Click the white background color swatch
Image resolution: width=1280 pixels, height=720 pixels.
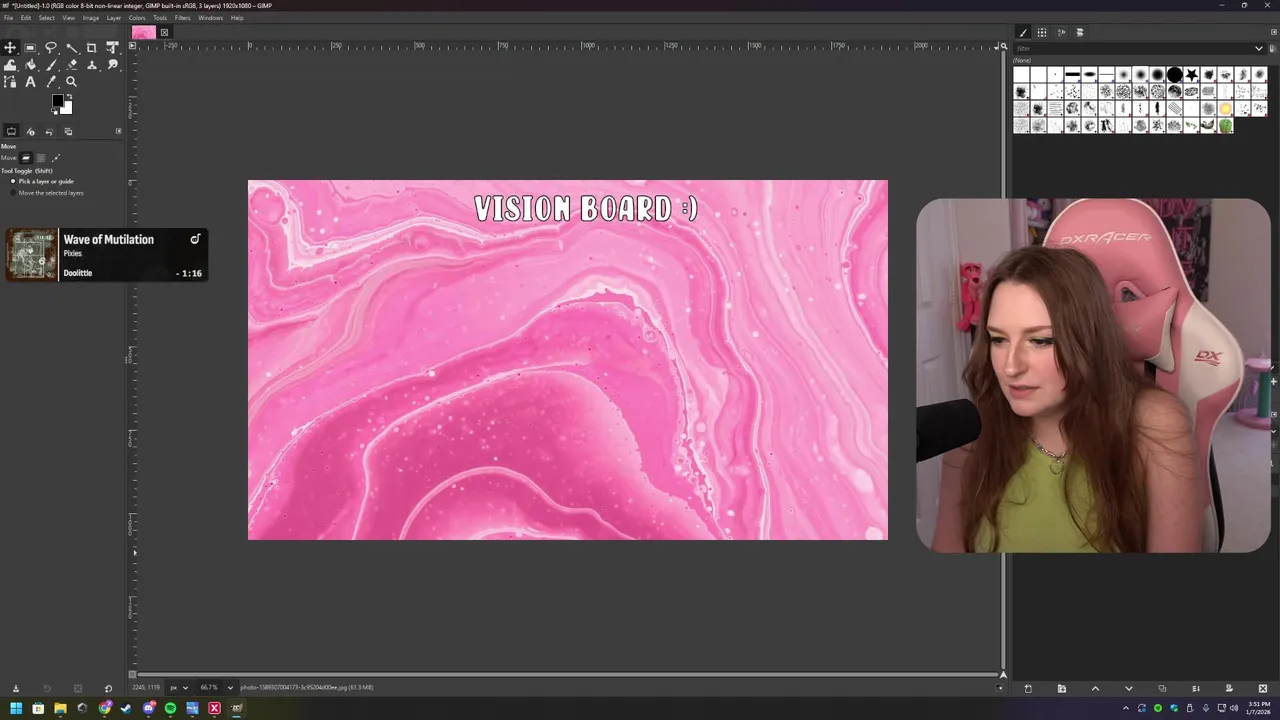coord(66,108)
